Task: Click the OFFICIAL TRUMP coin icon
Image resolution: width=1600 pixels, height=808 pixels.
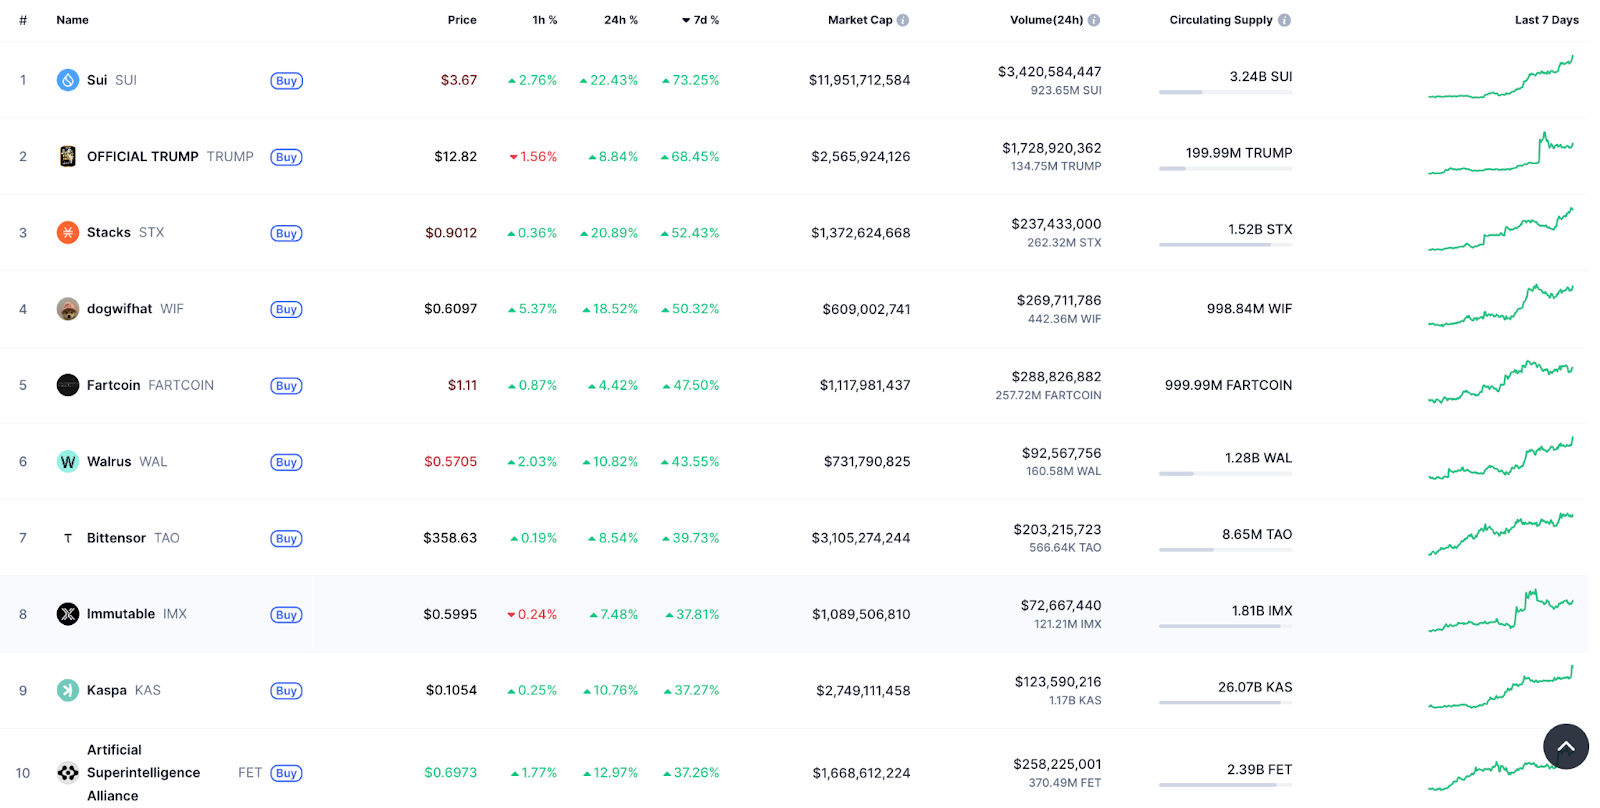Action: (68, 156)
